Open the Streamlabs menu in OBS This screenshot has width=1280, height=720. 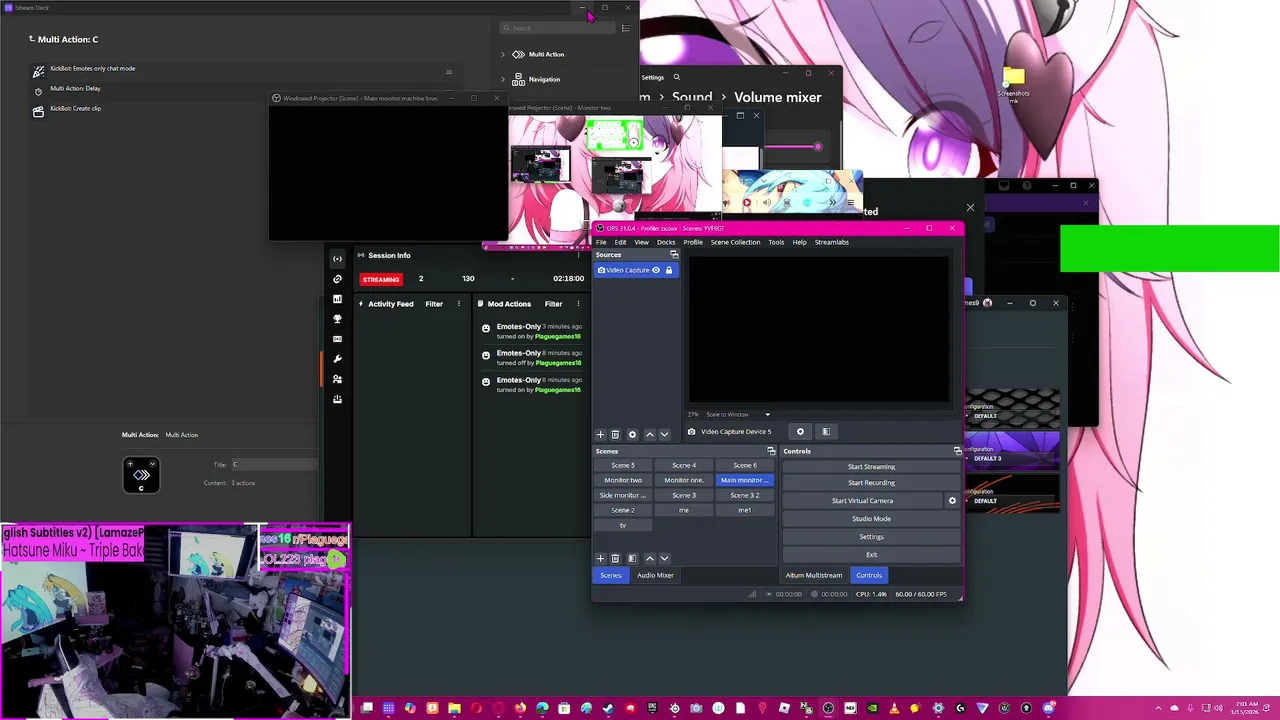(832, 242)
